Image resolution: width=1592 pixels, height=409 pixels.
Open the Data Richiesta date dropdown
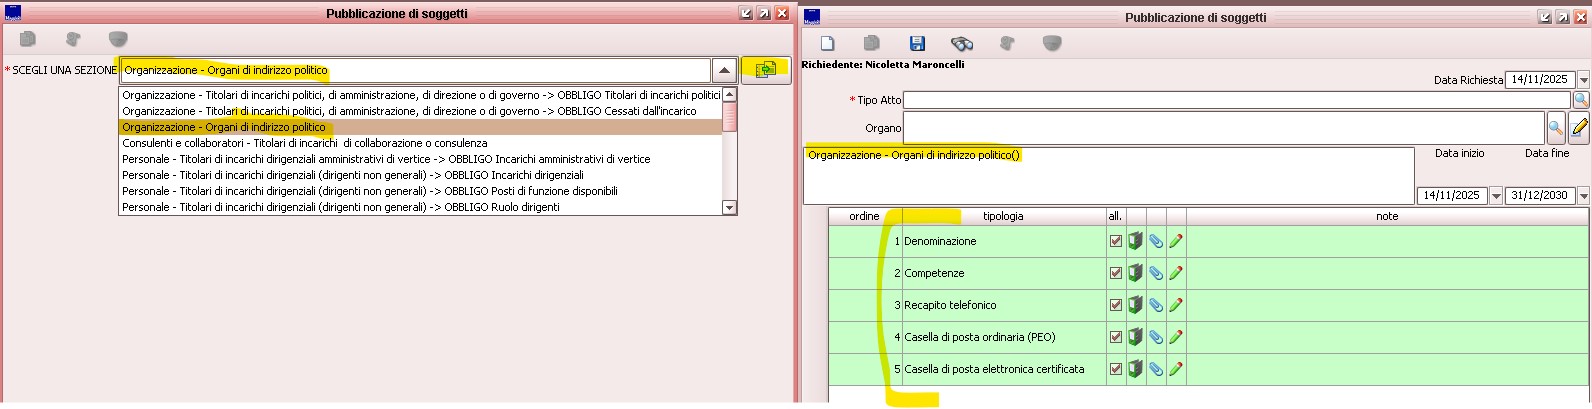point(1583,80)
